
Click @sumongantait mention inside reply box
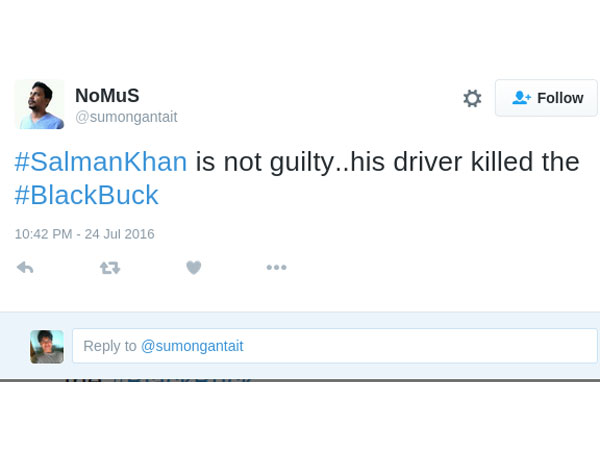click(192, 346)
